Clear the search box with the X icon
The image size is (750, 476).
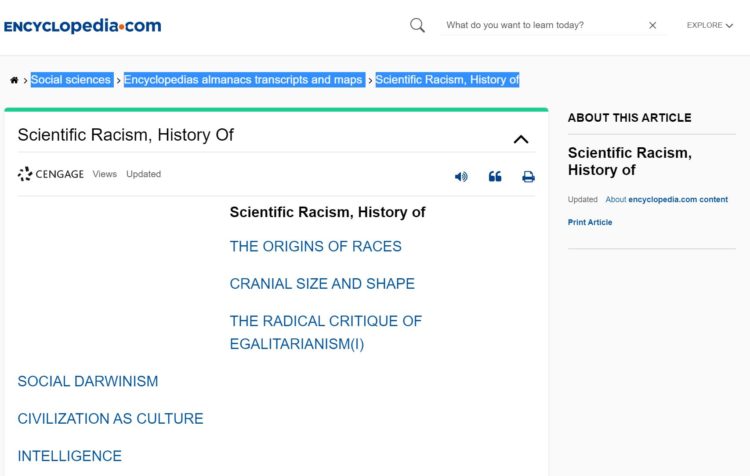[652, 25]
